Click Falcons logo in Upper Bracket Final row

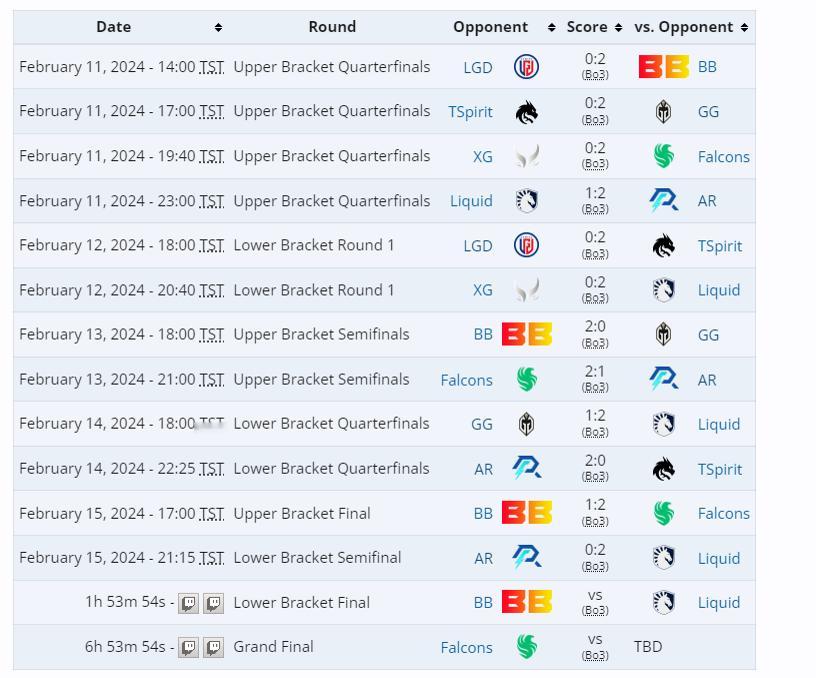coord(664,513)
